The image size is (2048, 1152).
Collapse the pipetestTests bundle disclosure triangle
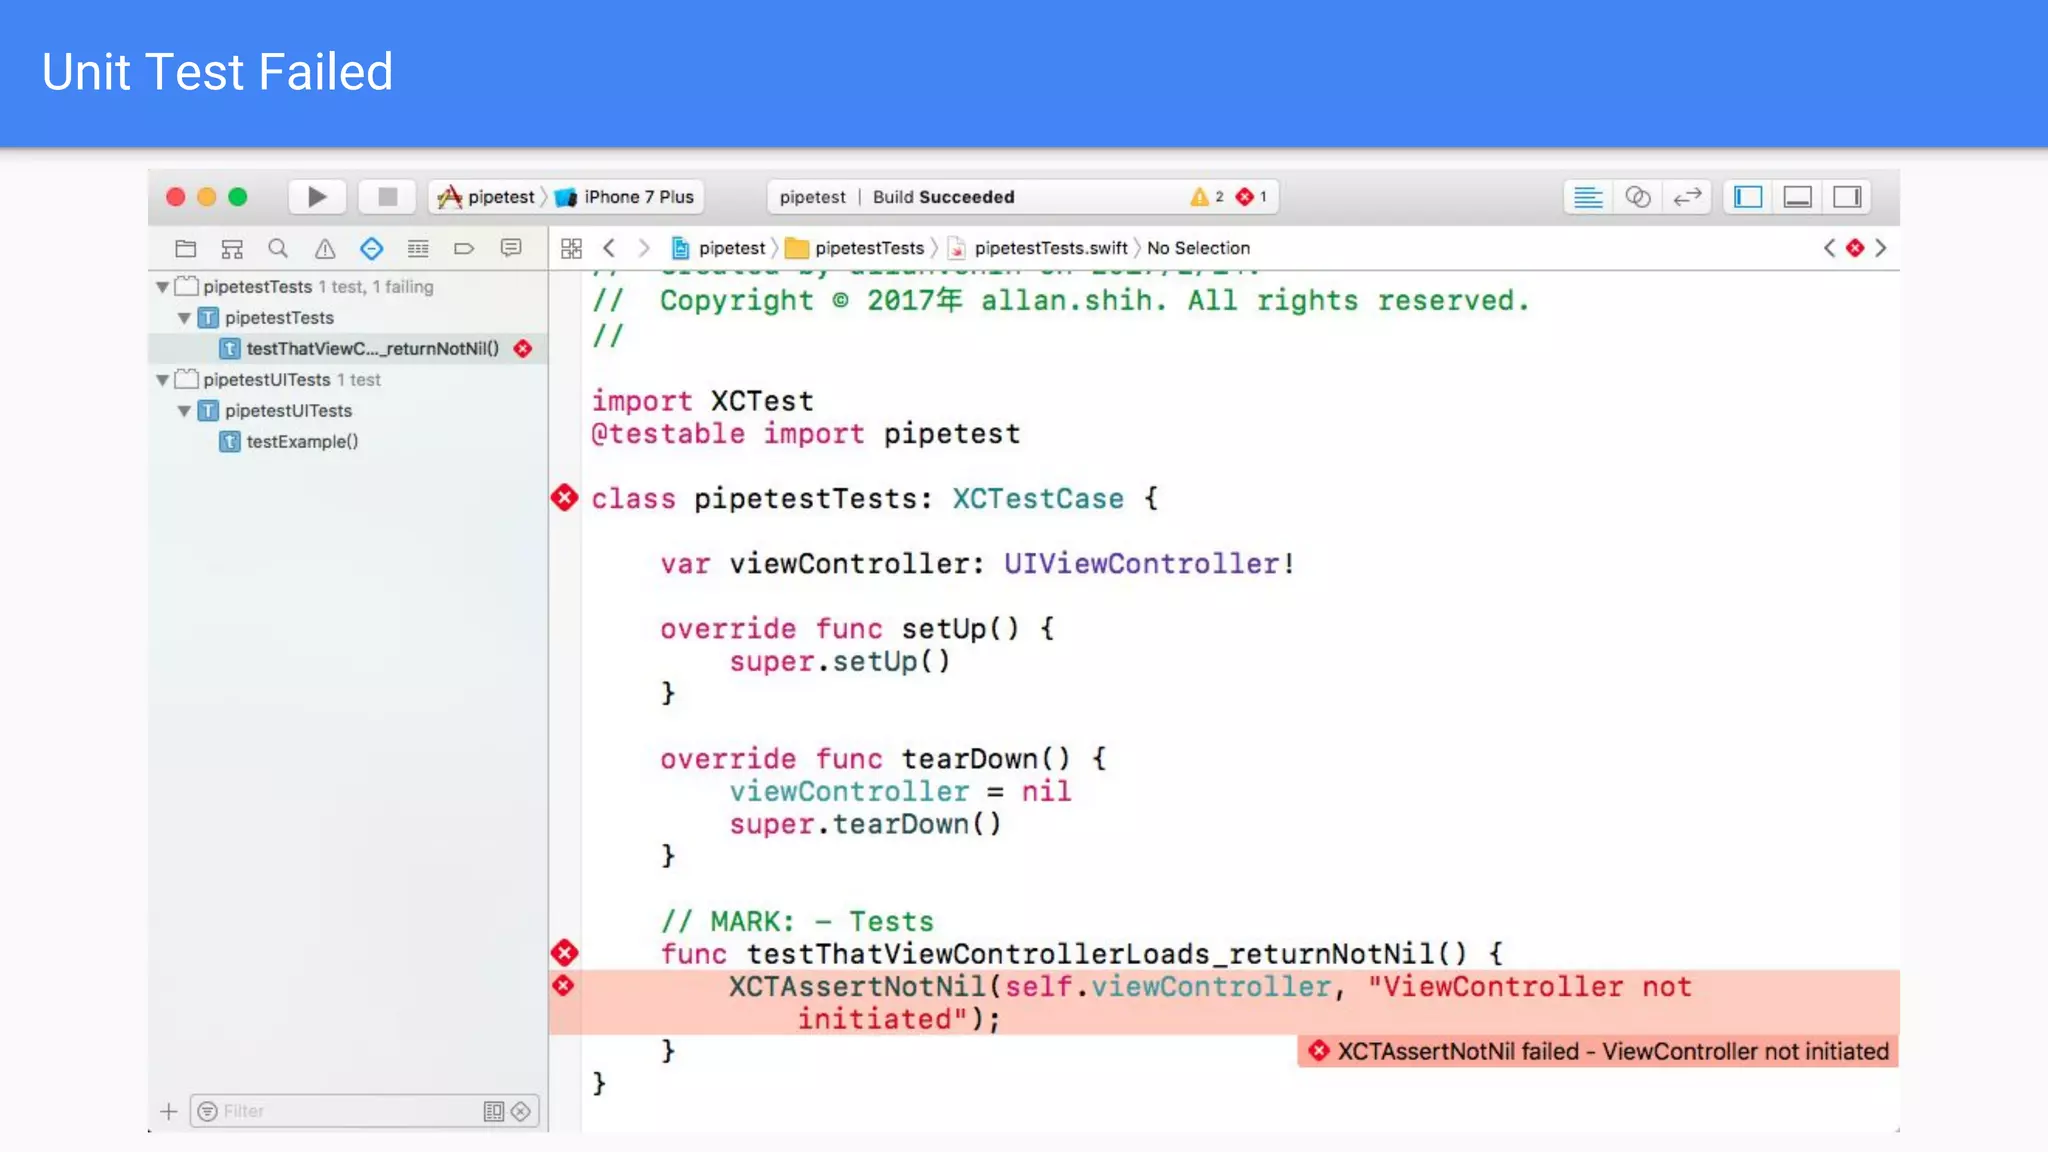162,287
